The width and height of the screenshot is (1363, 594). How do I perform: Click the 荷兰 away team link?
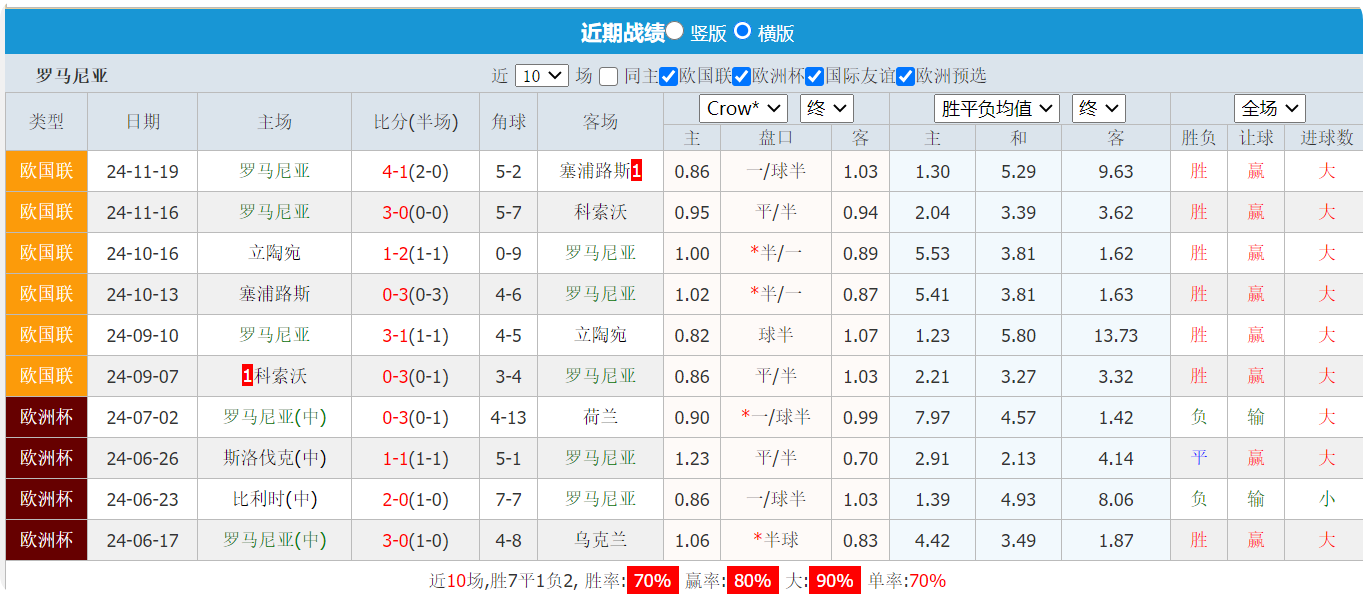pyautogui.click(x=601, y=417)
